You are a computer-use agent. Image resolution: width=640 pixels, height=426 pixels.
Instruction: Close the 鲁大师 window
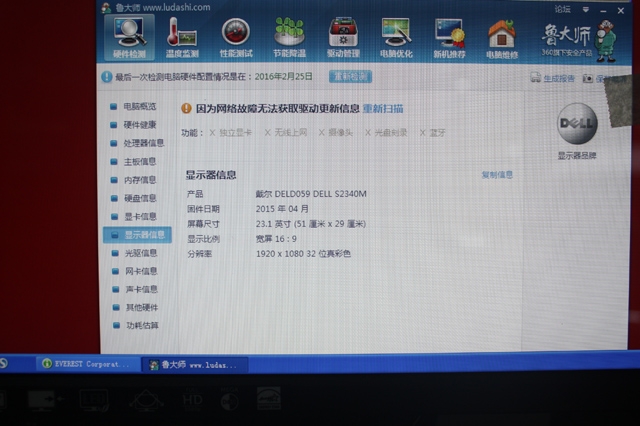621,11
